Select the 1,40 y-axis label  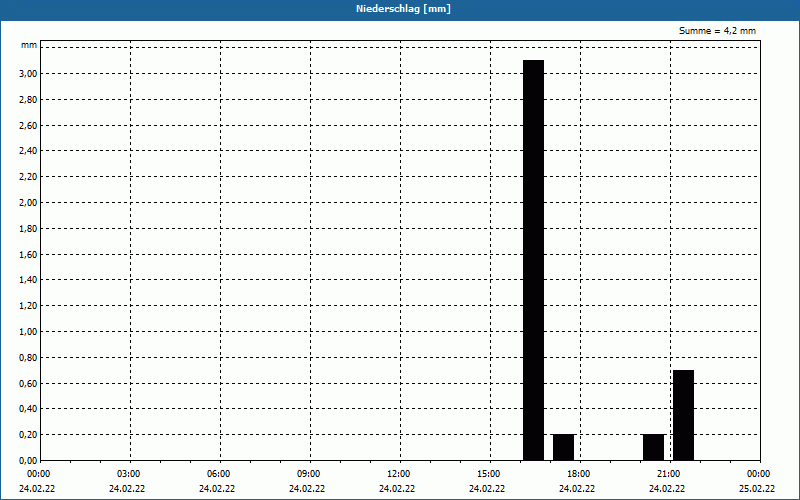[28, 280]
